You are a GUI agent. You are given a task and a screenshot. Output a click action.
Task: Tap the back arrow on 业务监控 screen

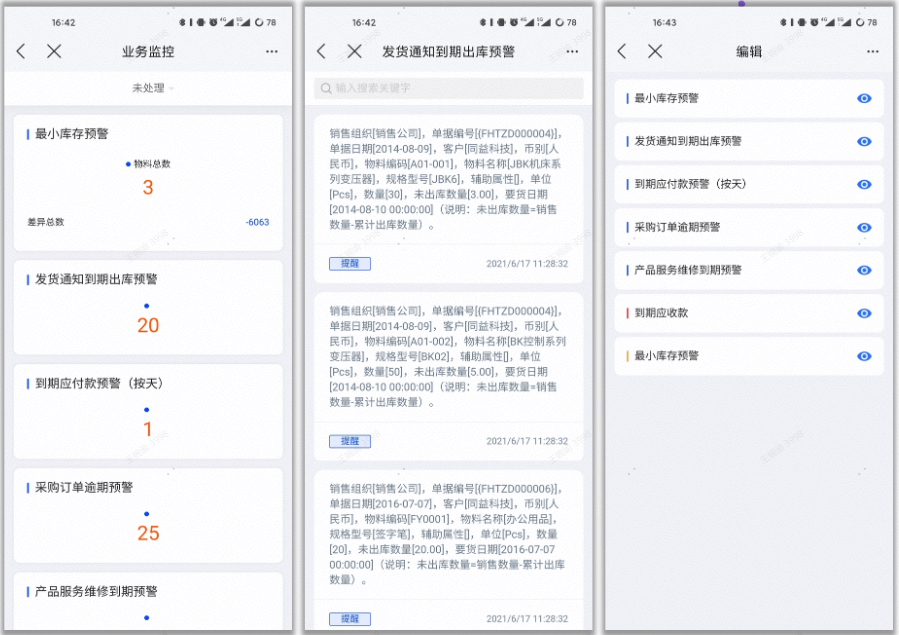21,51
